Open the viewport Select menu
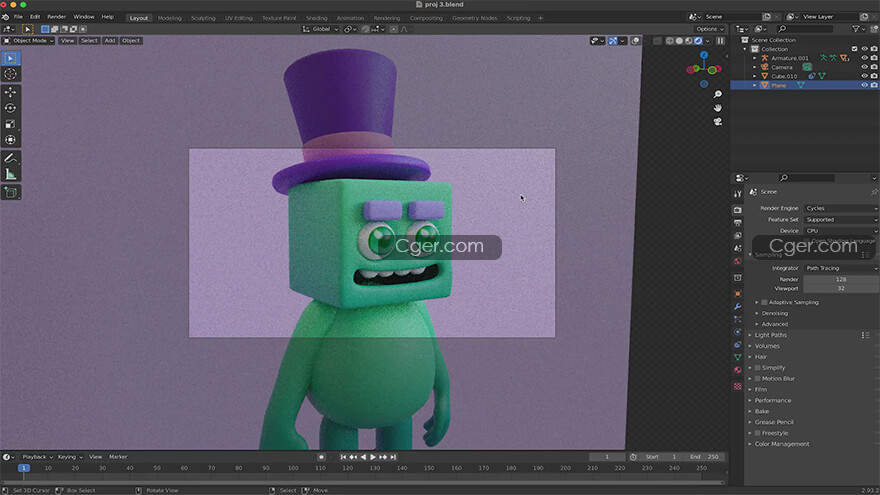The image size is (880, 495). coord(89,40)
